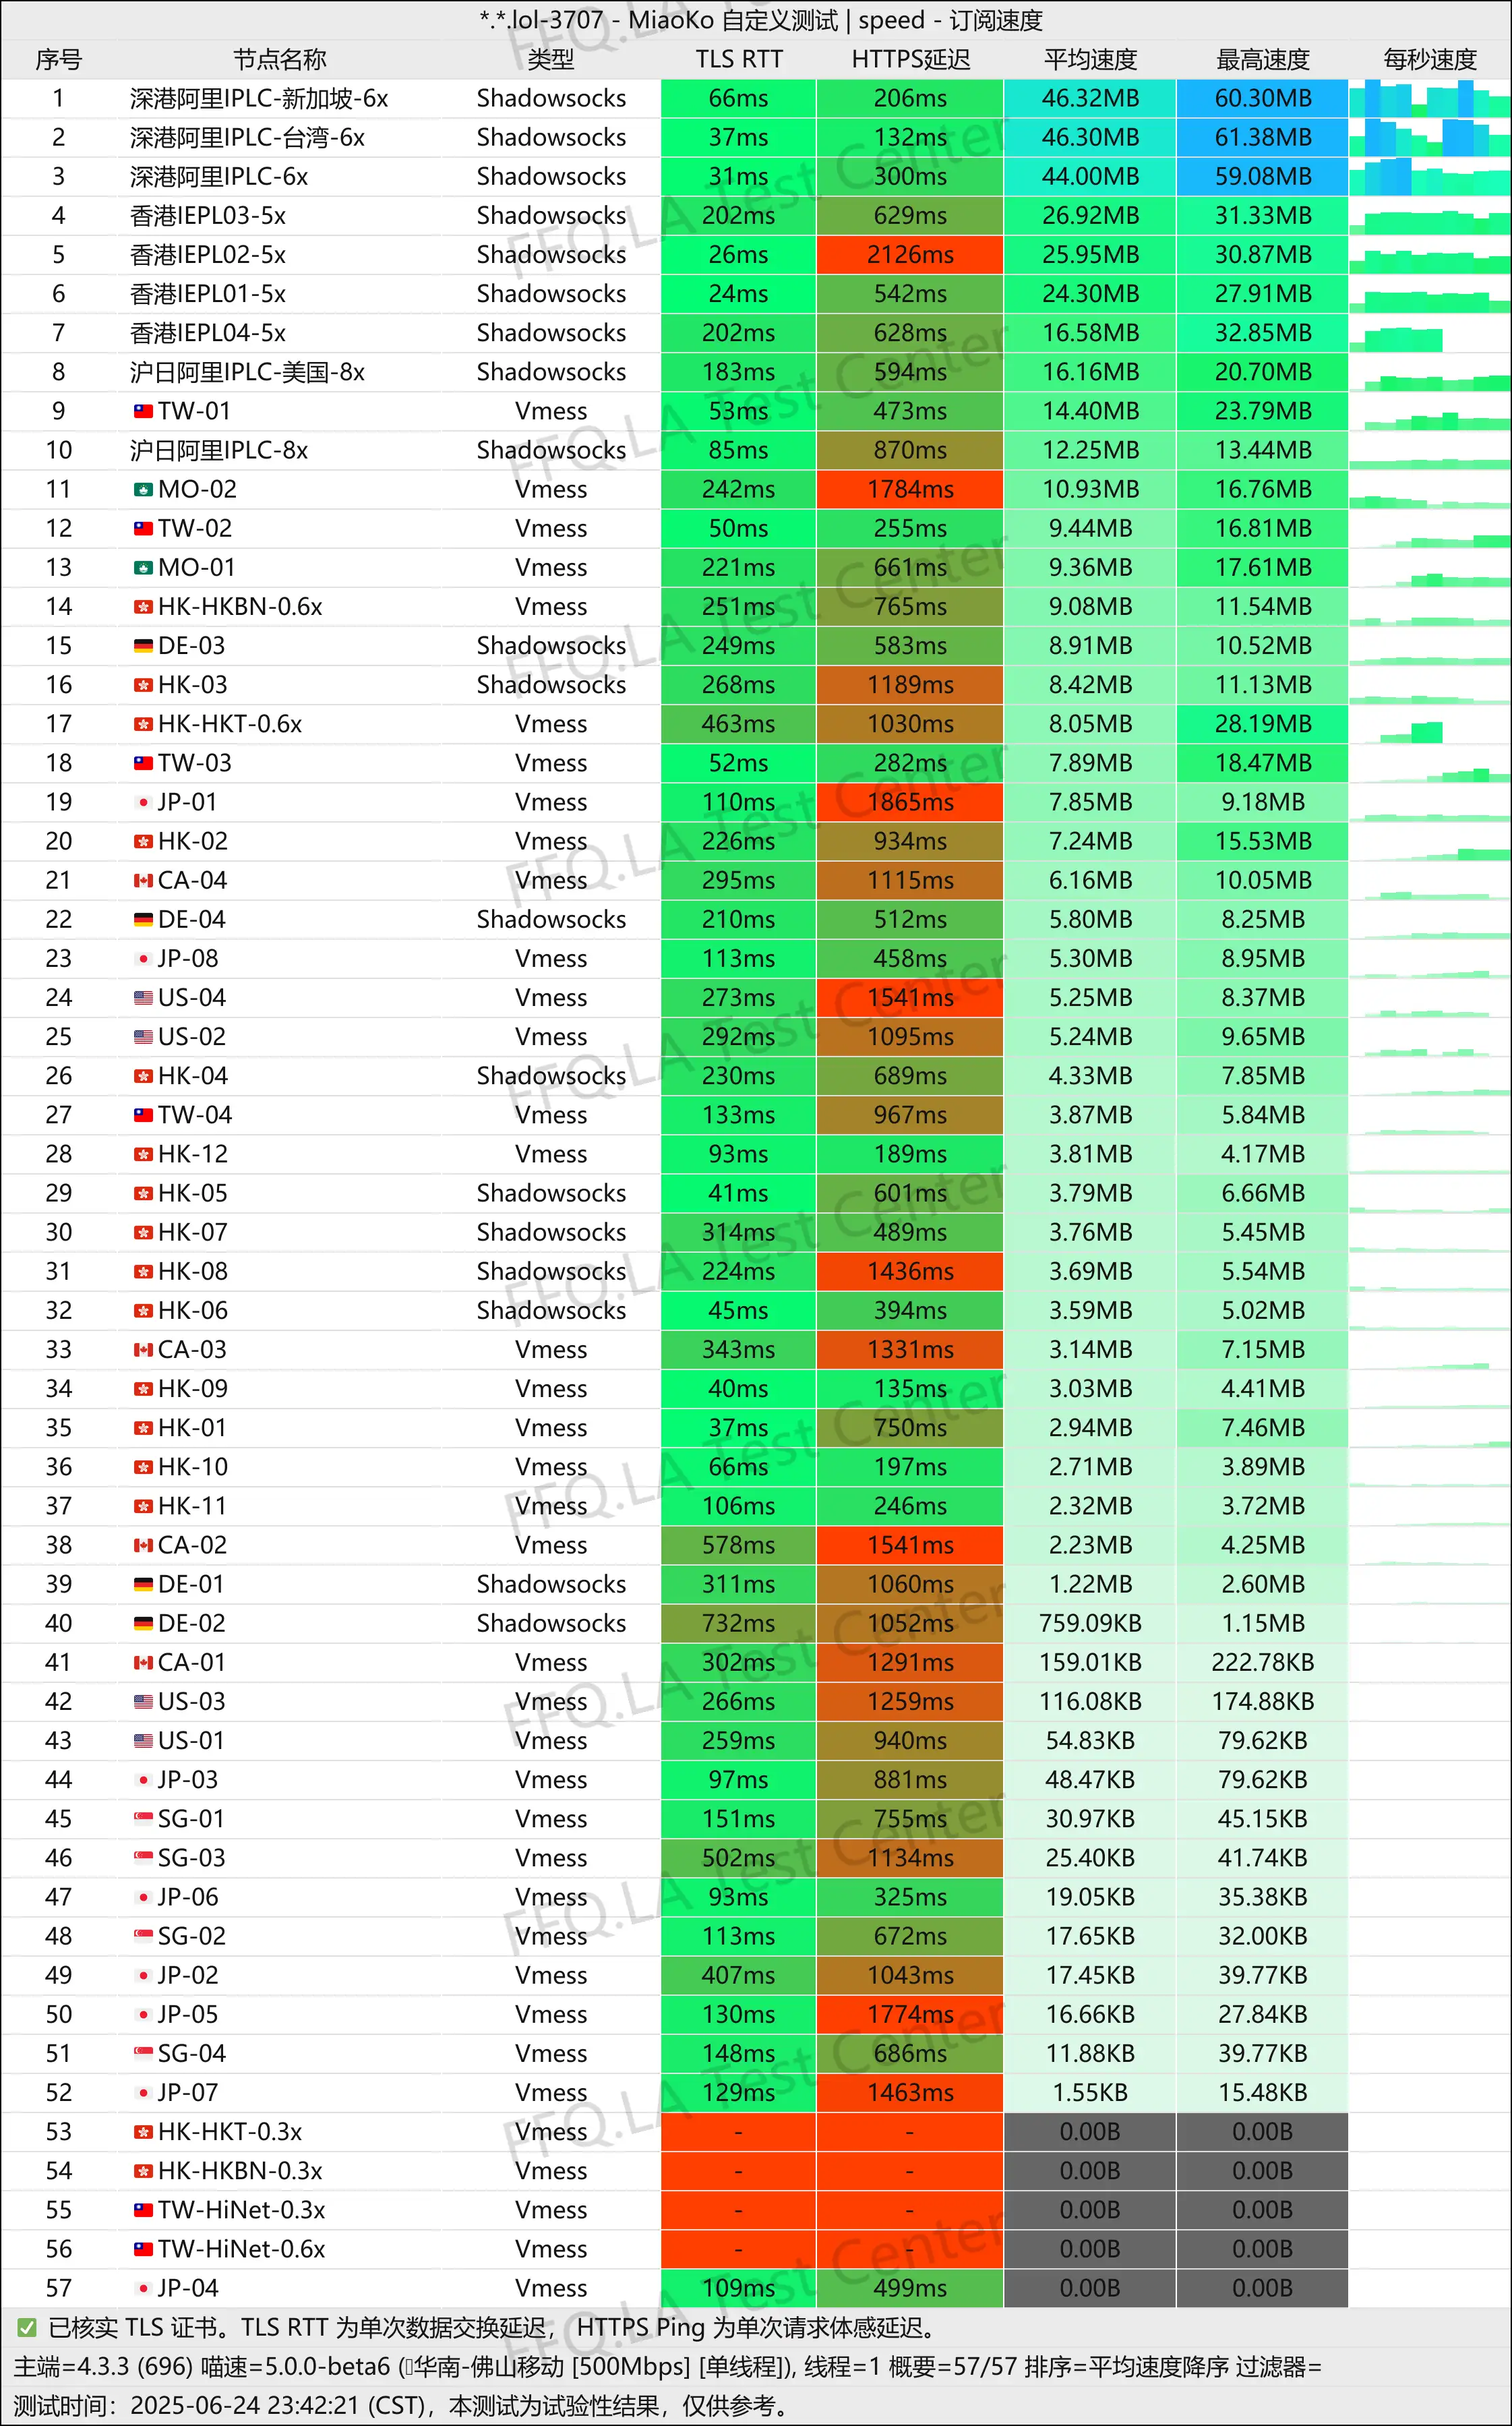Click the TLS RTT column header
1512x2426 pixels.
coord(739,60)
